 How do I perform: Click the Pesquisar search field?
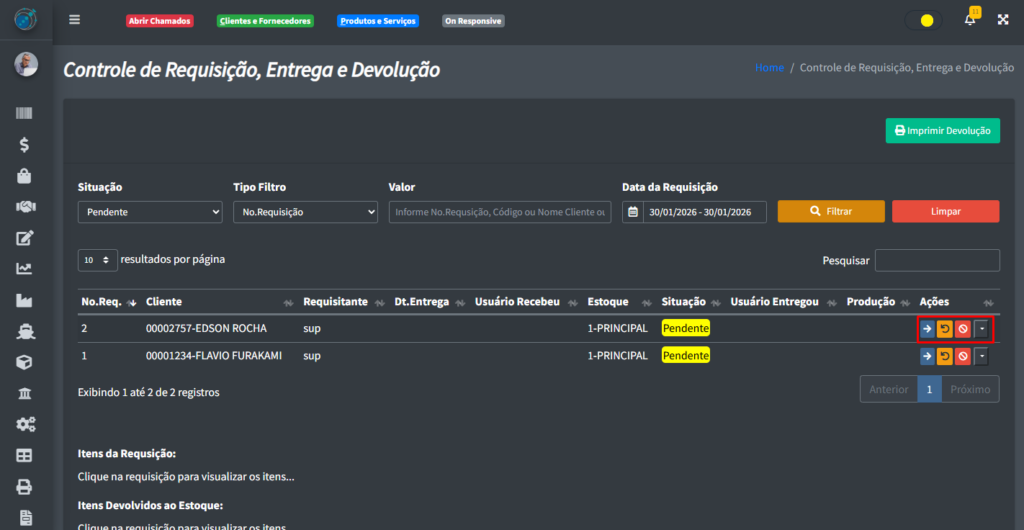[937, 260]
